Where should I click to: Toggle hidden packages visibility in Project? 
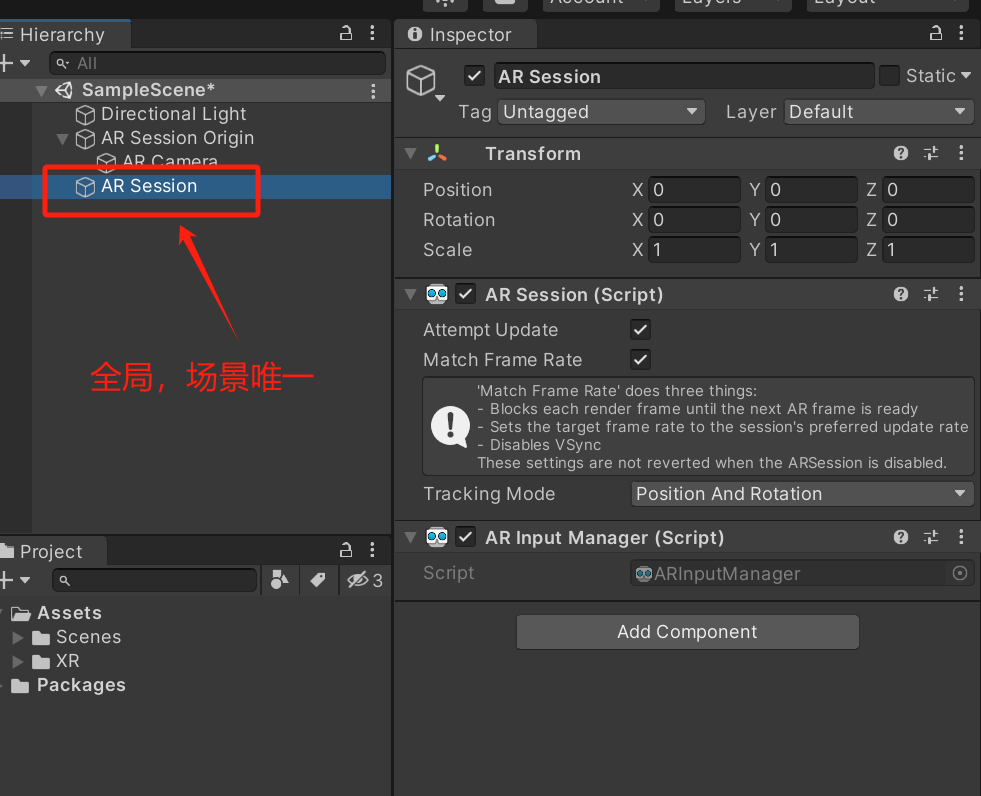365,580
